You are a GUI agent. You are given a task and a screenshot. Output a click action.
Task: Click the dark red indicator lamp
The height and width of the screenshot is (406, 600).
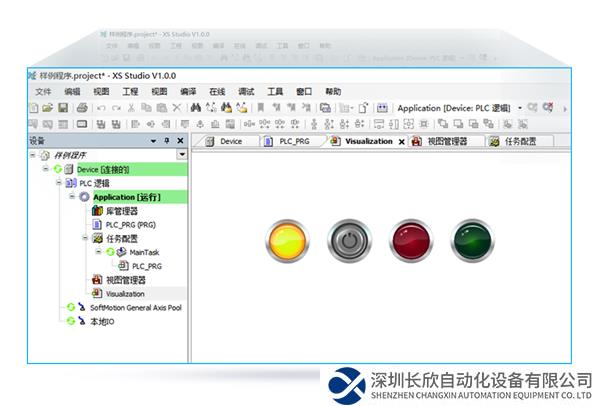click(x=411, y=241)
